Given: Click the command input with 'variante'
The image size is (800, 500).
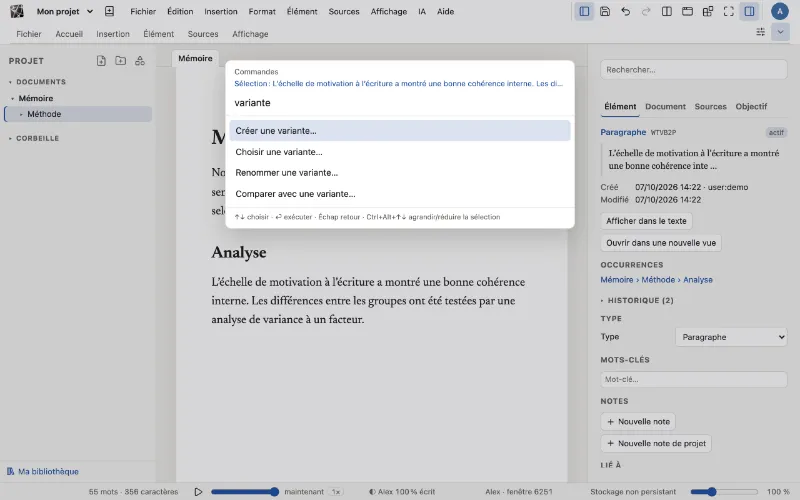Looking at the screenshot, I should pyautogui.click(x=399, y=103).
